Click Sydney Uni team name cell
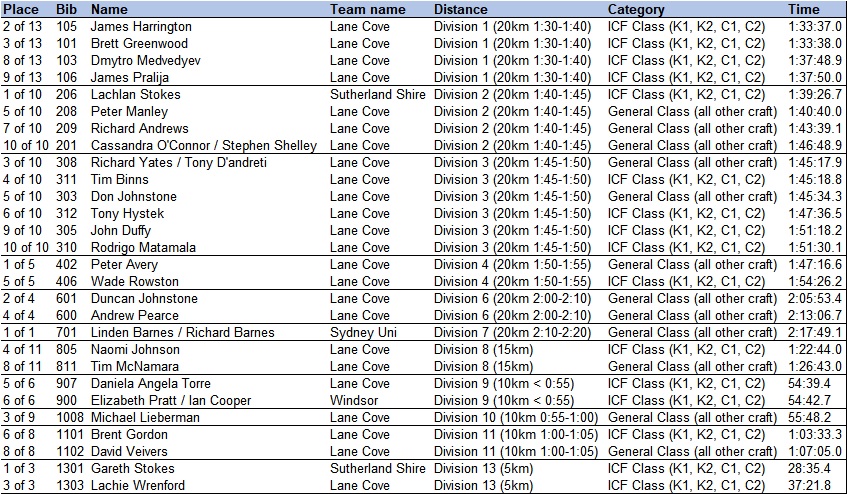Image resolution: width=847 pixels, height=494 pixels. (x=363, y=333)
